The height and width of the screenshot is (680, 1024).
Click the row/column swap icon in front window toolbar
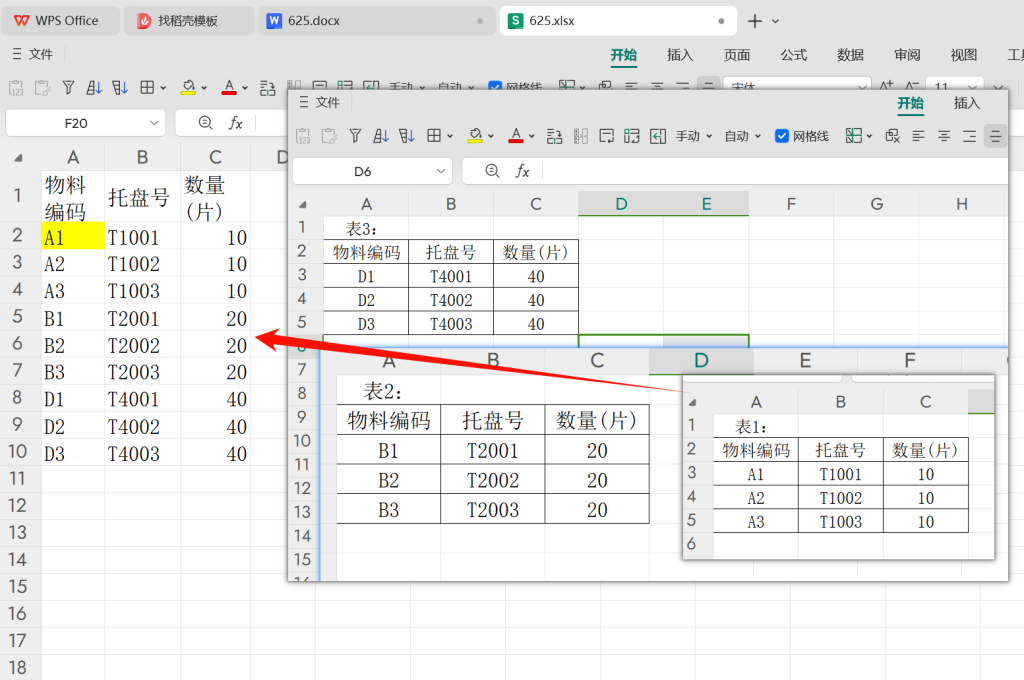[554, 136]
